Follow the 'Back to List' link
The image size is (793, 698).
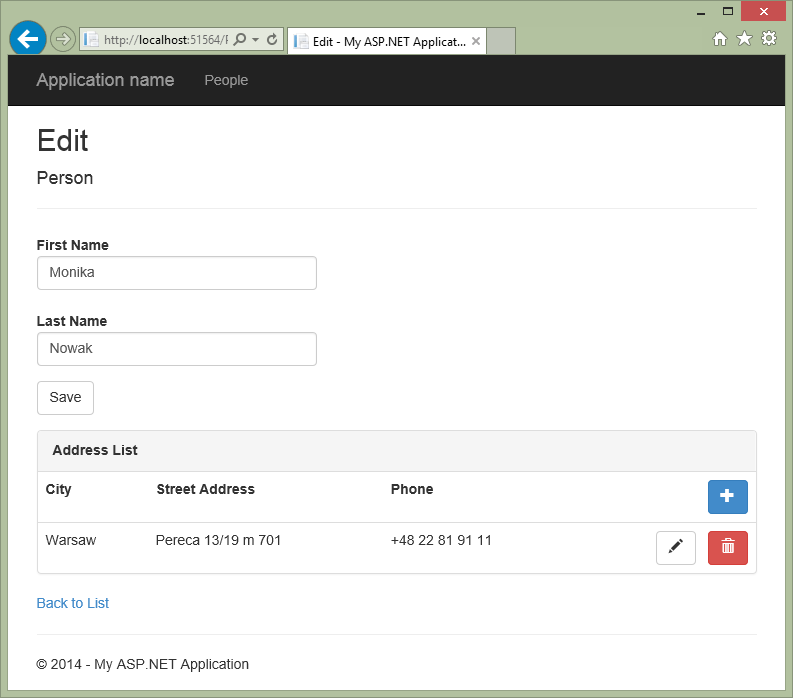73,603
